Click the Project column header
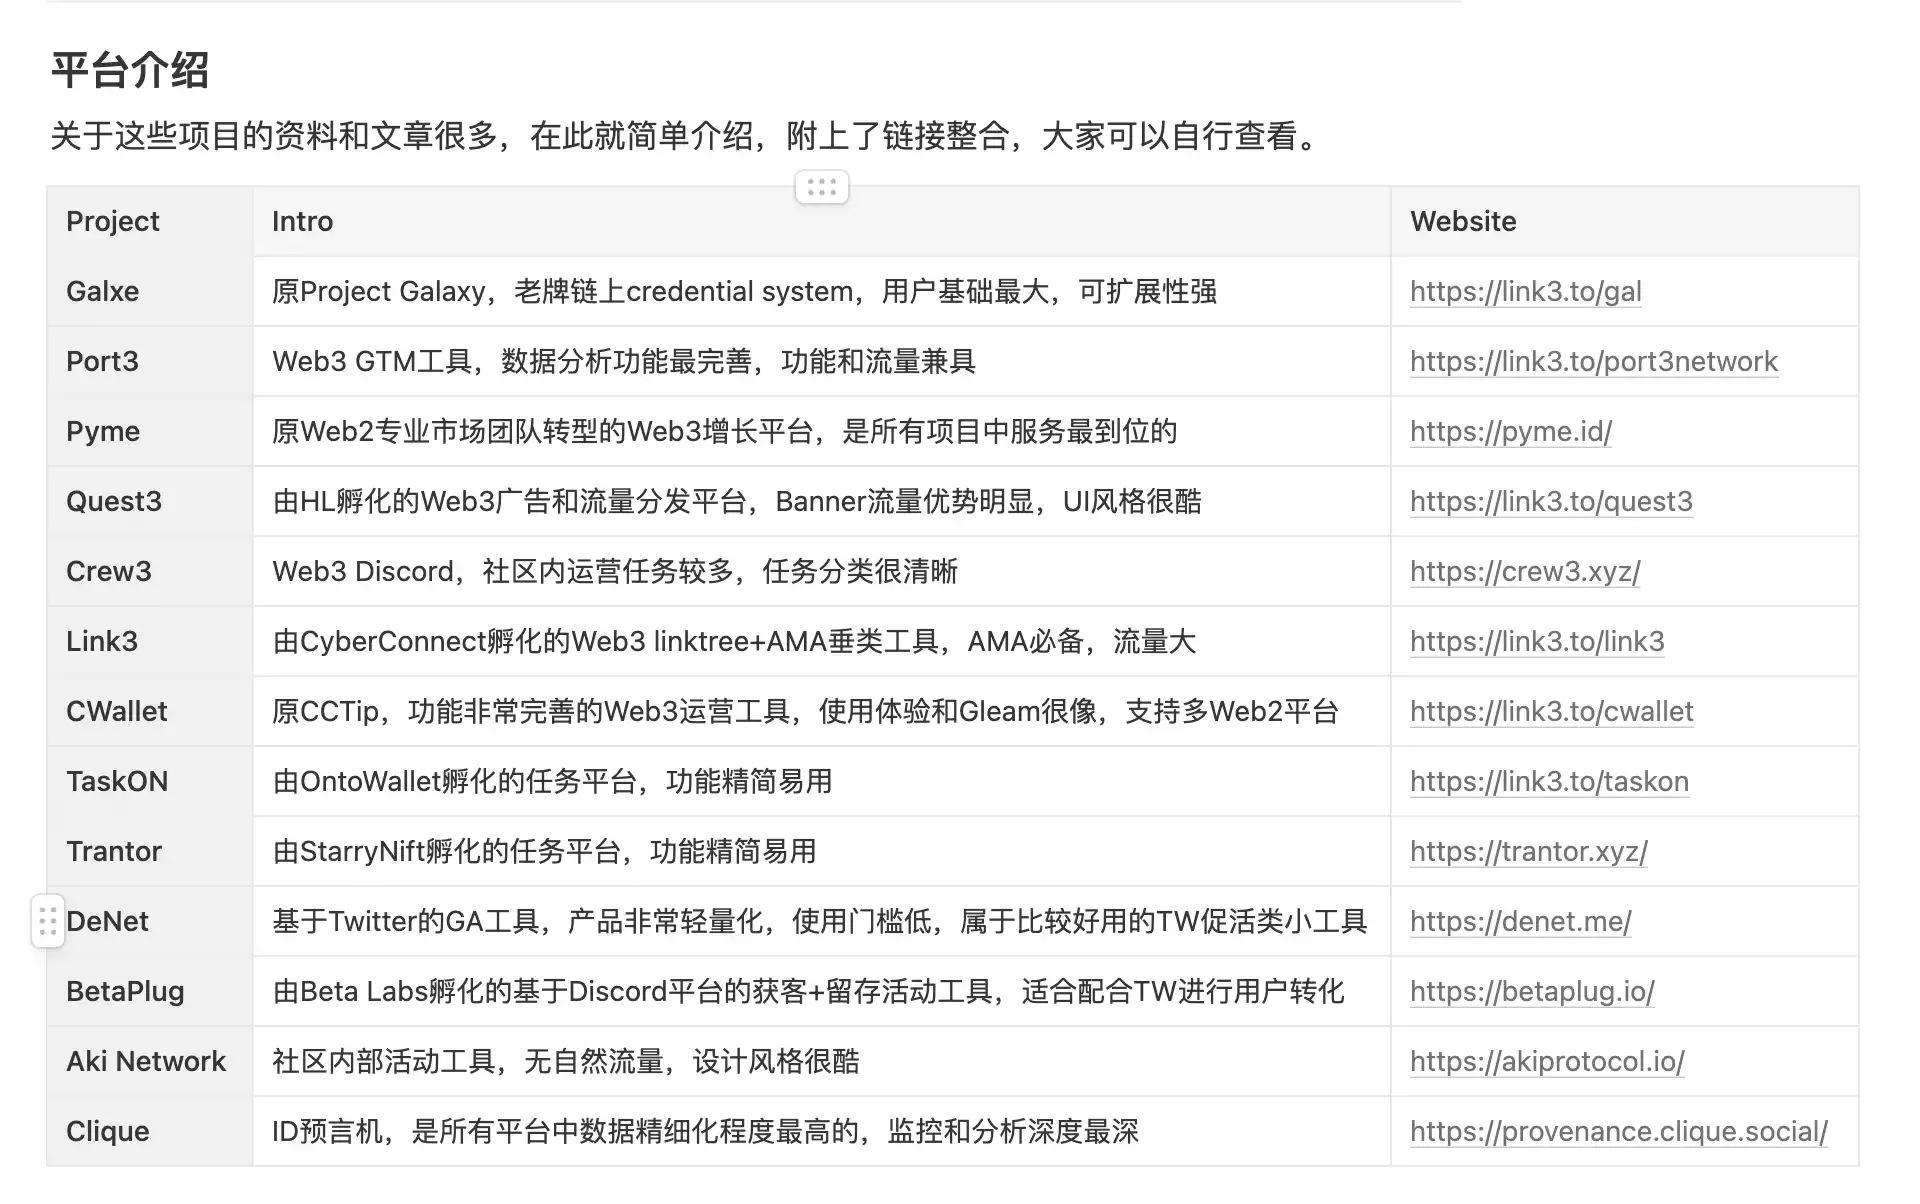 pos(112,221)
